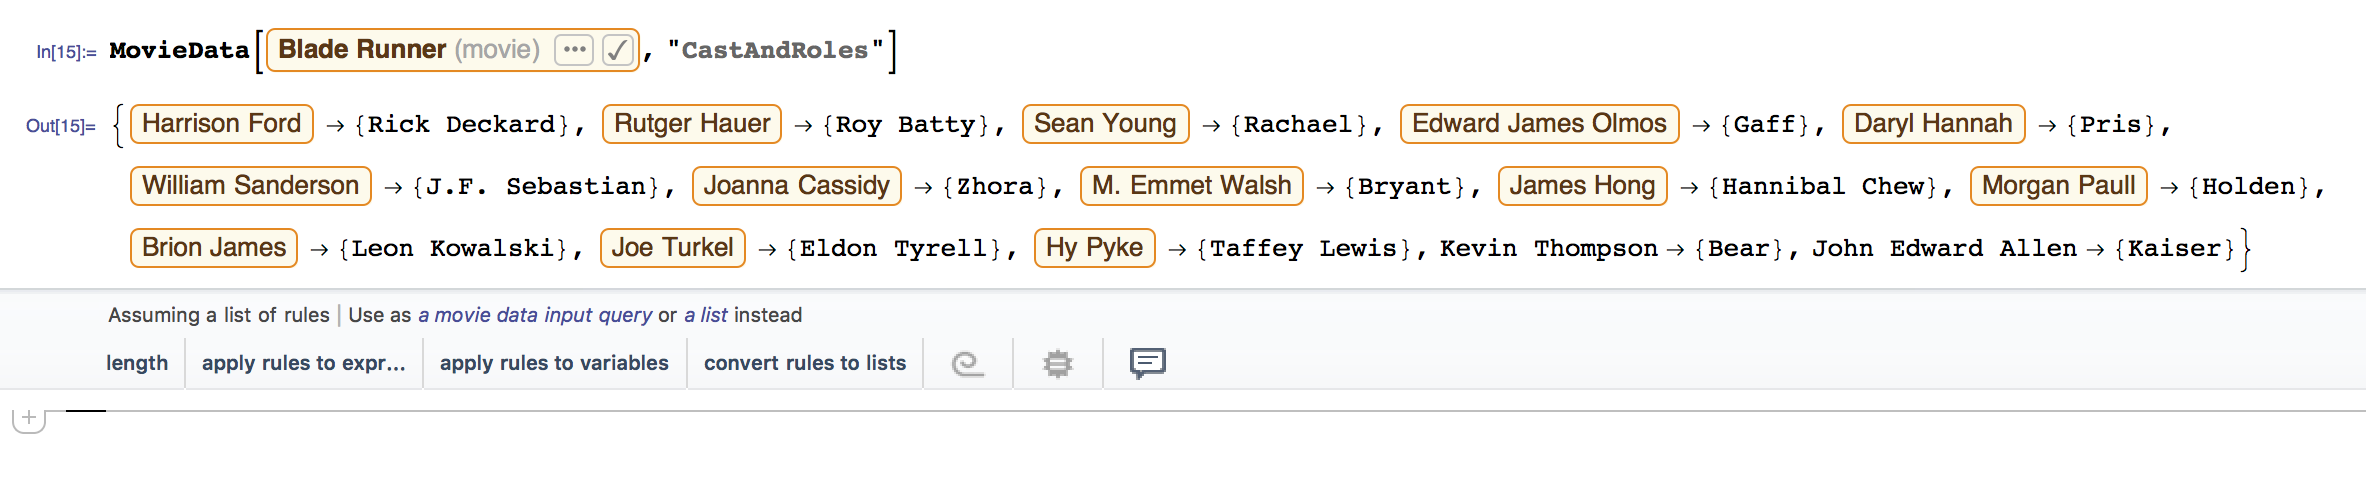Use as a list instead
Viewport: 2366px width, 502px height.
(x=706, y=315)
